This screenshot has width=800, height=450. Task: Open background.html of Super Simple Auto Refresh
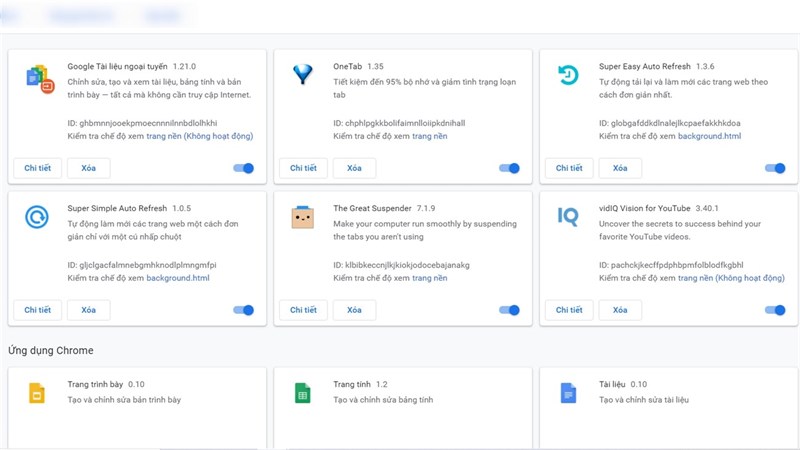[x=178, y=278]
